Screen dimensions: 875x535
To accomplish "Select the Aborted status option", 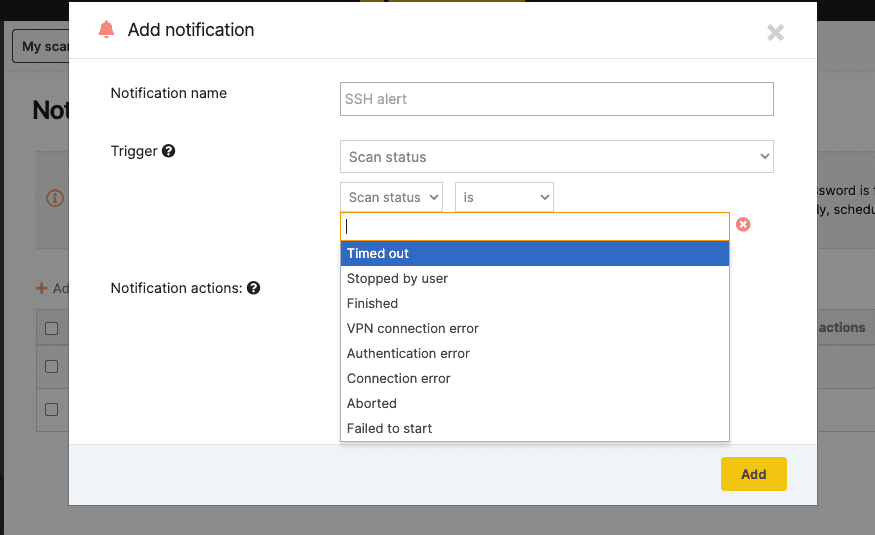I will point(535,404).
